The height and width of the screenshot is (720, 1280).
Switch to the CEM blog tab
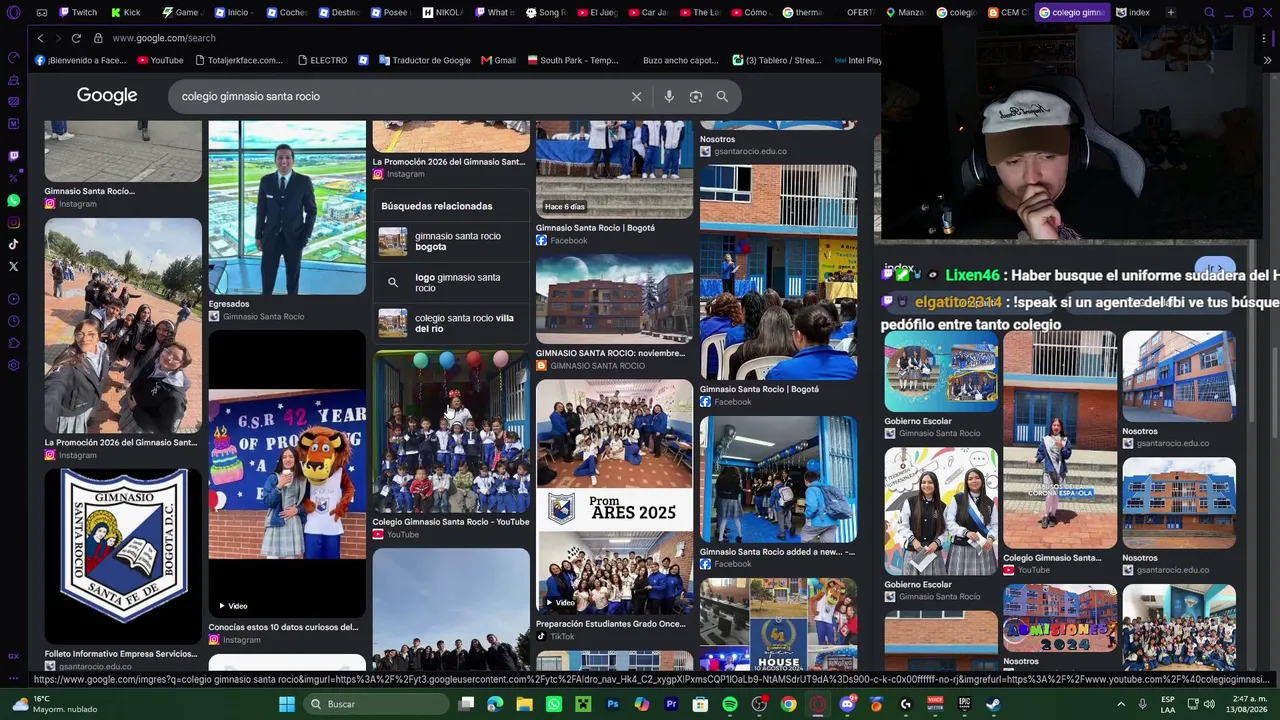click(1007, 13)
